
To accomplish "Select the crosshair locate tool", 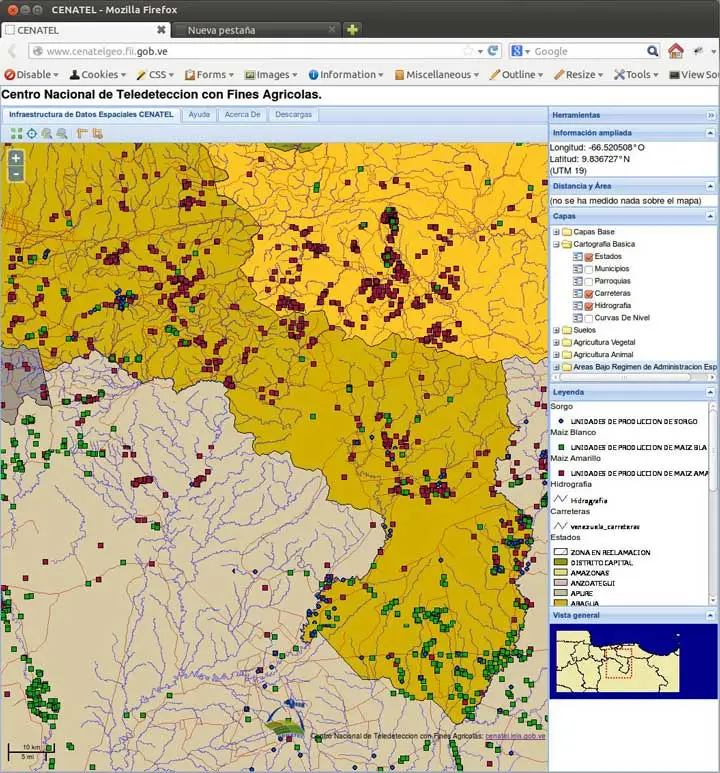I will tap(32, 133).
